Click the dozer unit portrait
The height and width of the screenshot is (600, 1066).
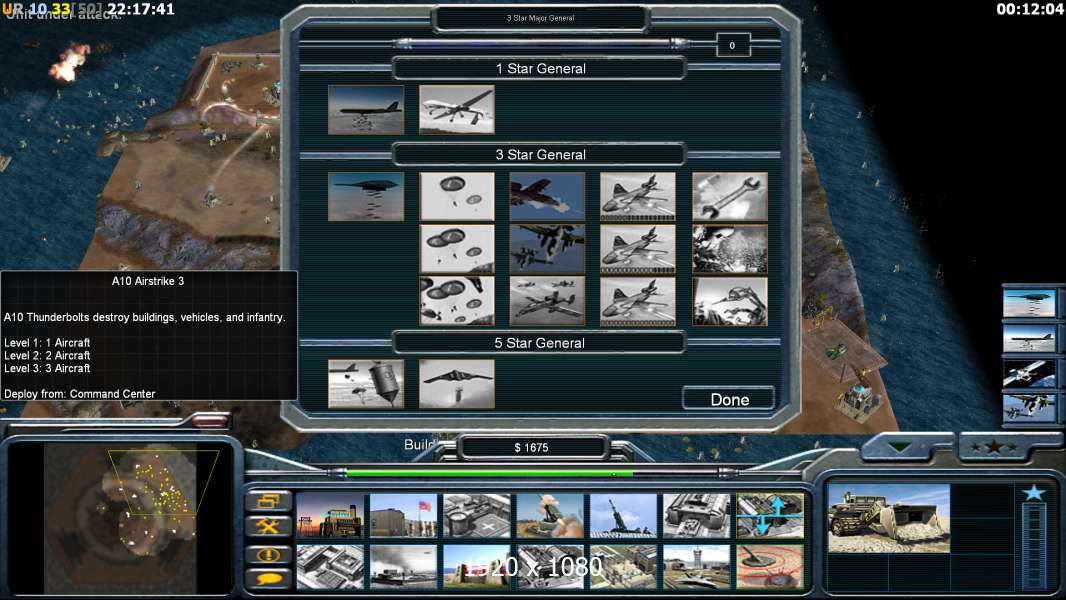(x=889, y=518)
